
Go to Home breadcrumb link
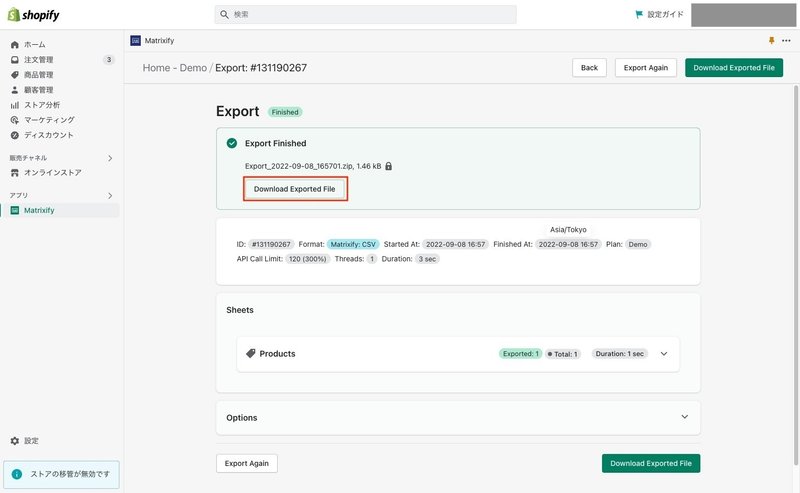pyautogui.click(x=156, y=68)
